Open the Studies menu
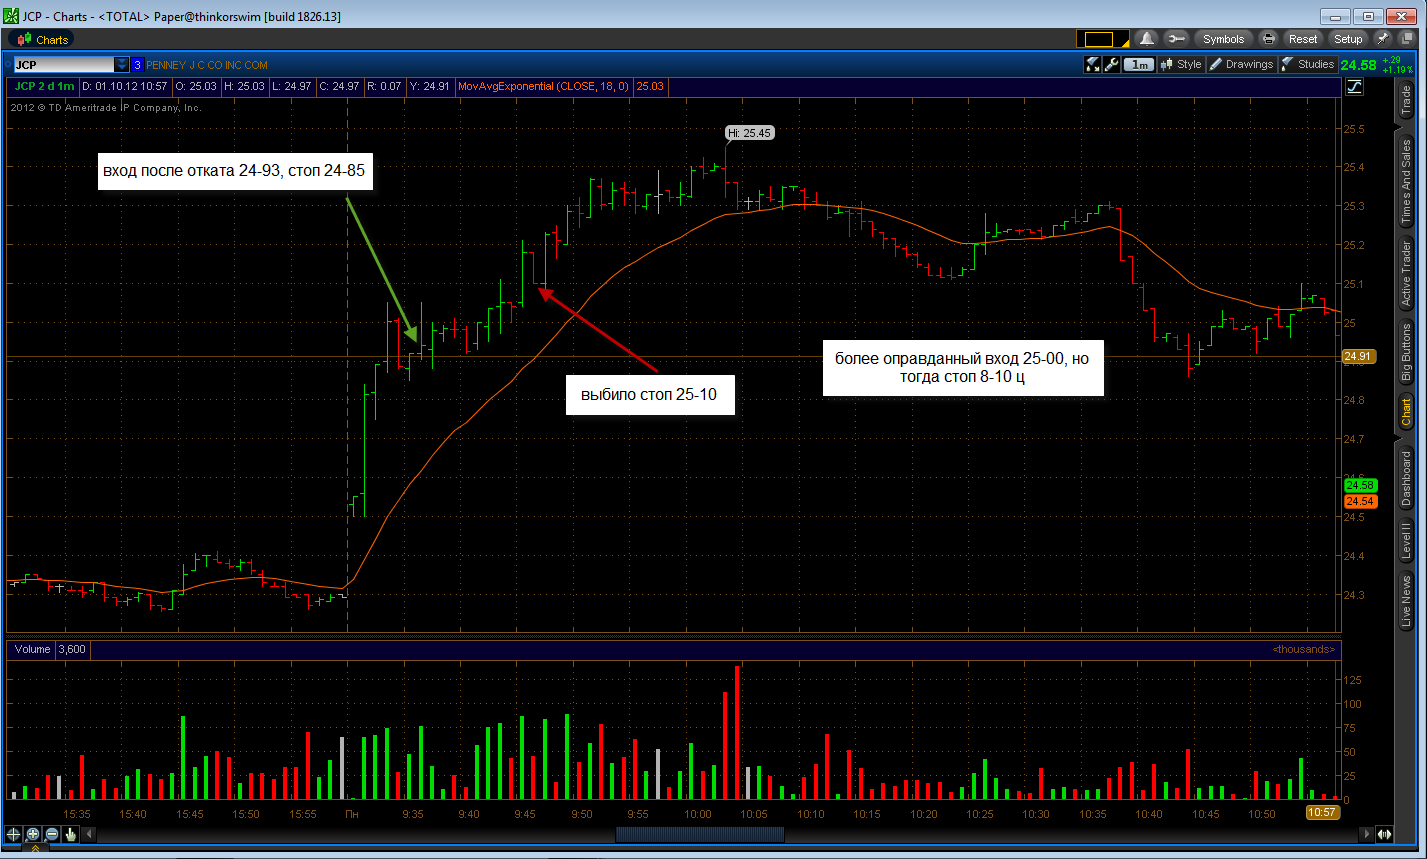1427x859 pixels. (x=1308, y=64)
